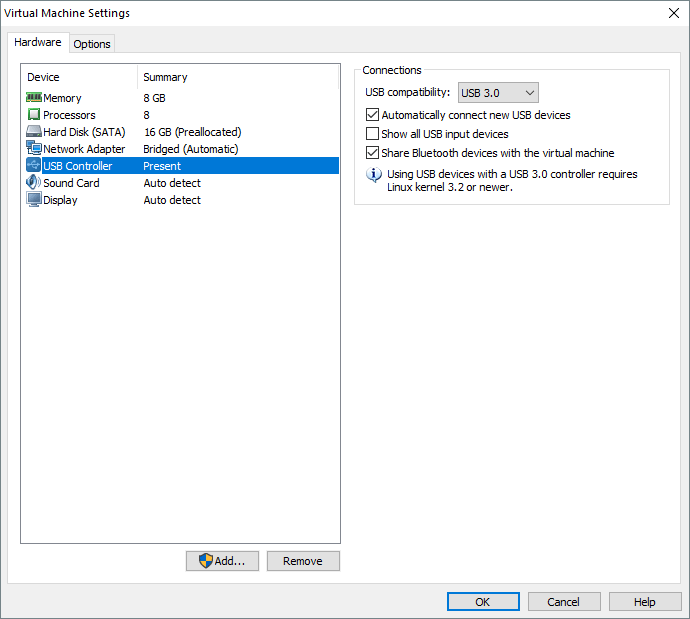The height and width of the screenshot is (619, 690).
Task: Switch to the Options tab
Action: [92, 44]
